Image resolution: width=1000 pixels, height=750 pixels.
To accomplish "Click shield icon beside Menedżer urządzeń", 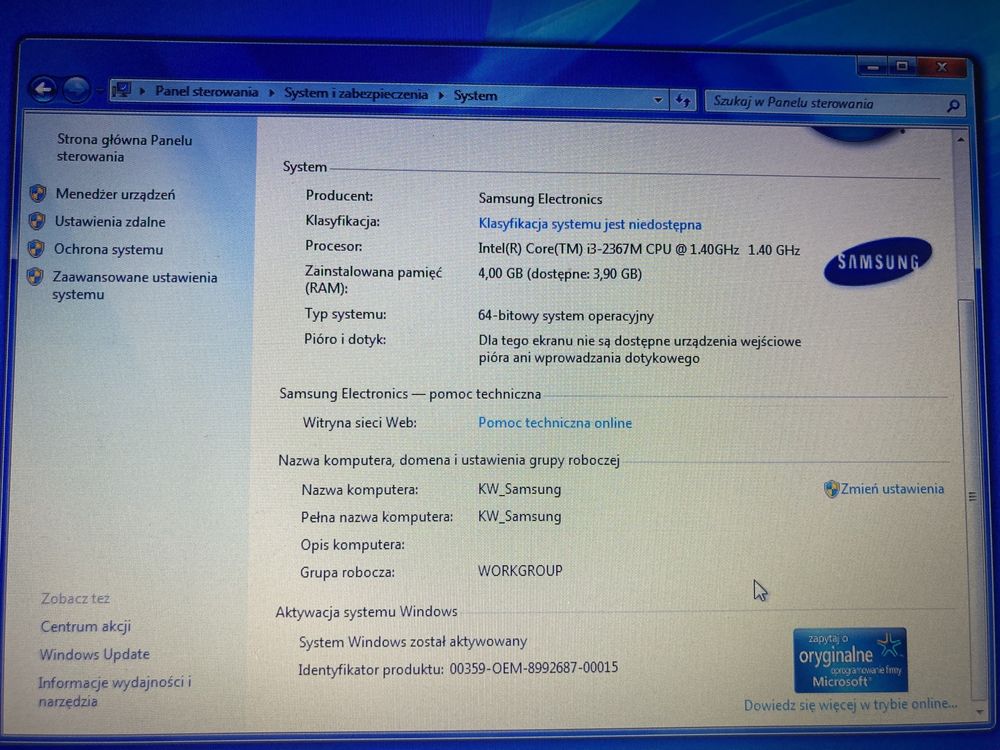I will pos(38,193).
